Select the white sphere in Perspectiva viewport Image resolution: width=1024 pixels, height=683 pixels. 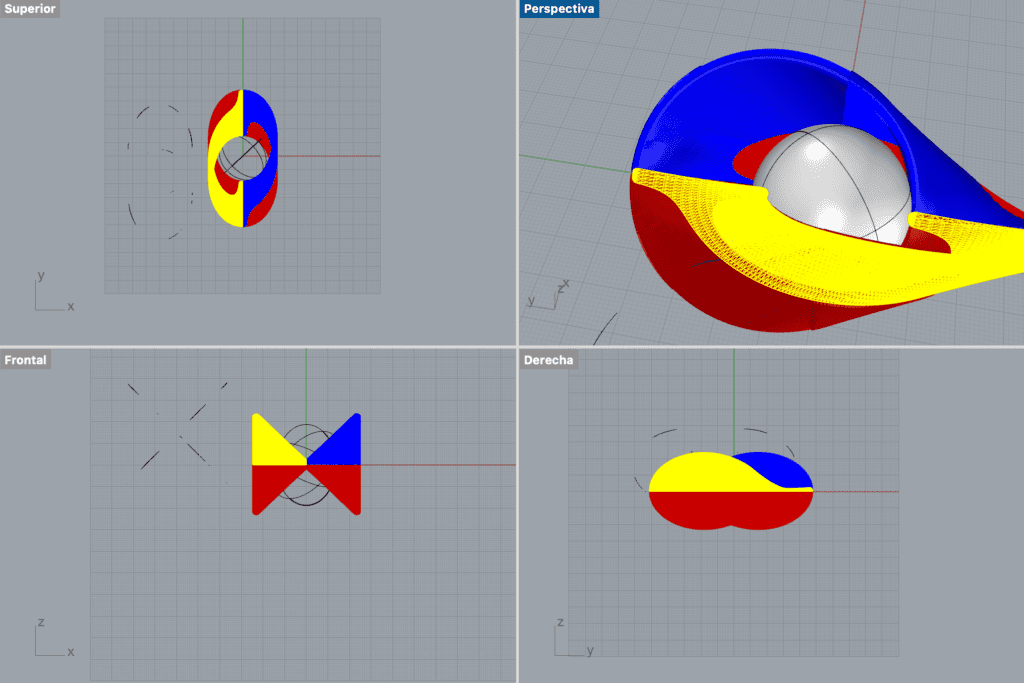[830, 185]
